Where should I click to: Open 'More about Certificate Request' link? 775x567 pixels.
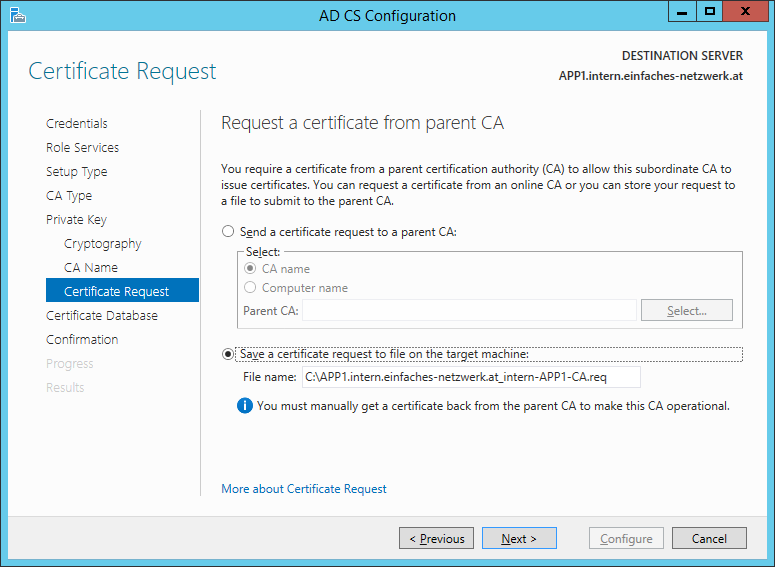tap(304, 489)
